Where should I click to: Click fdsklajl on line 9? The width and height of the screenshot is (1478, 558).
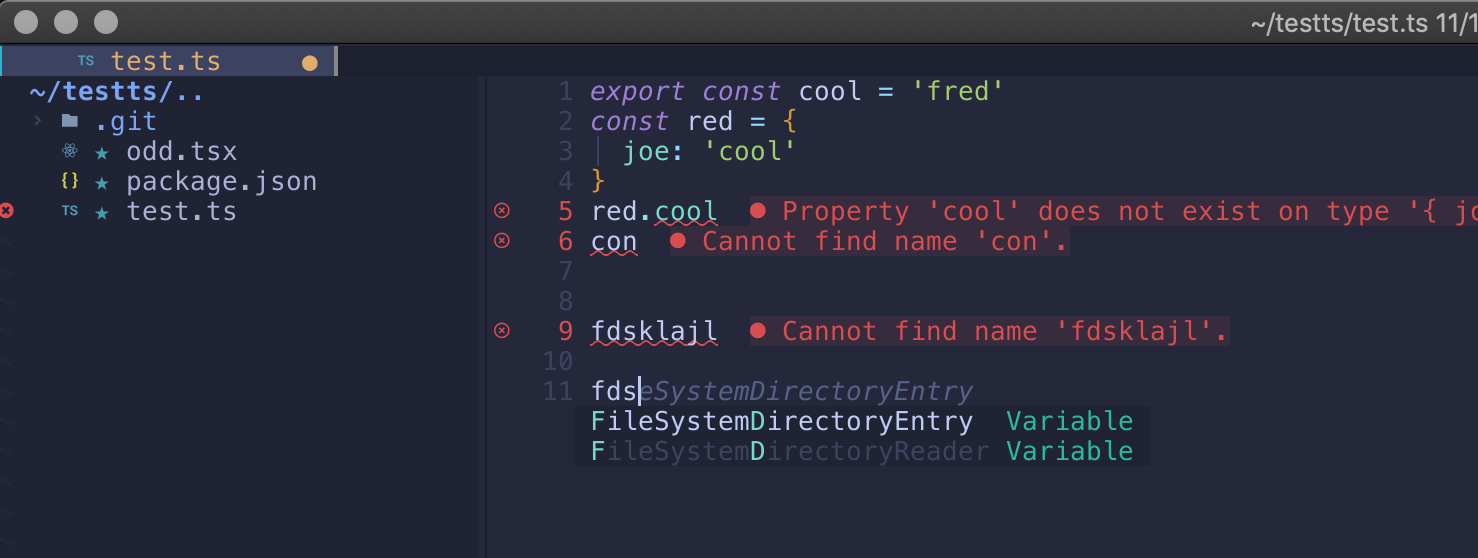pos(654,331)
